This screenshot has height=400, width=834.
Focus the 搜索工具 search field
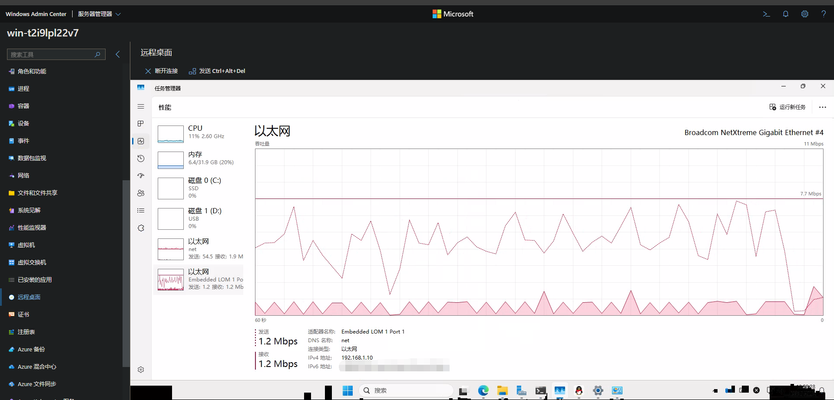56,54
